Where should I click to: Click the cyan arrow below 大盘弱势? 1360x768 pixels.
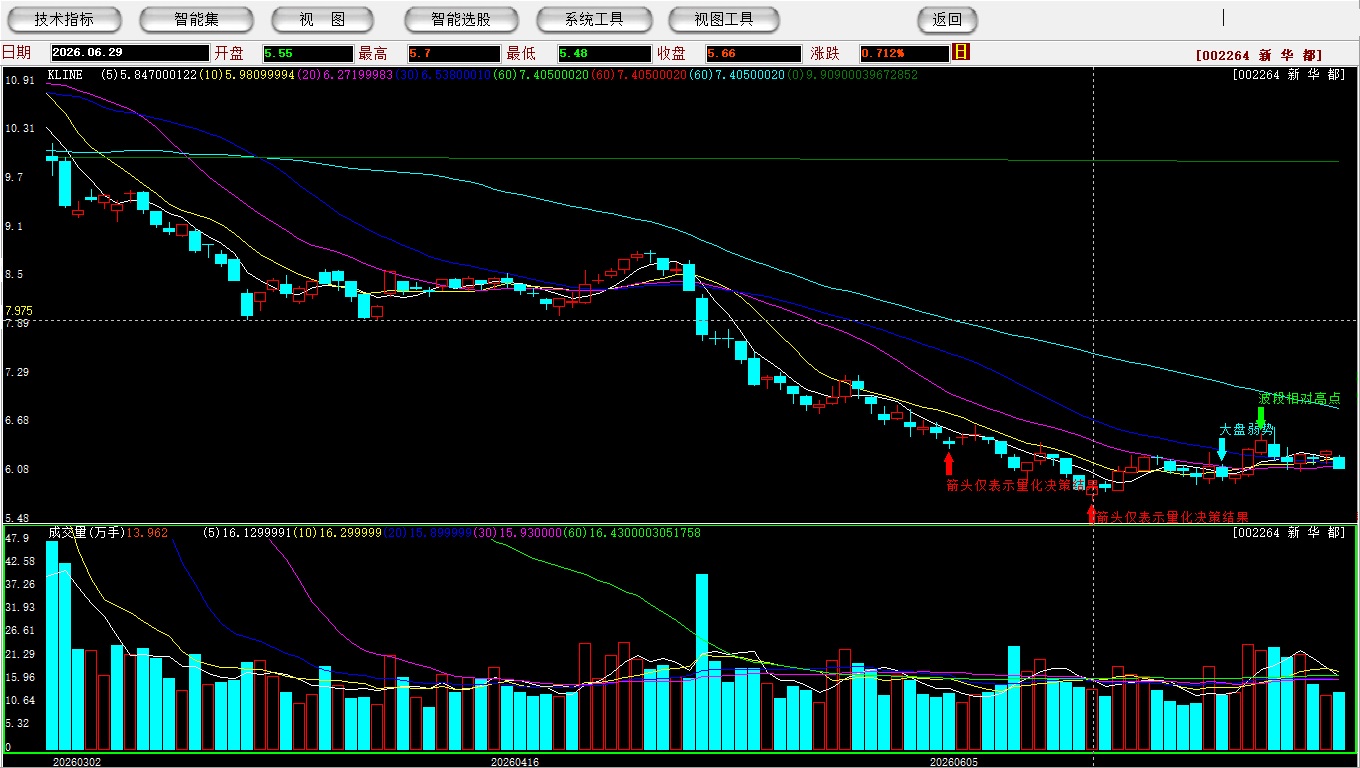[1221, 449]
